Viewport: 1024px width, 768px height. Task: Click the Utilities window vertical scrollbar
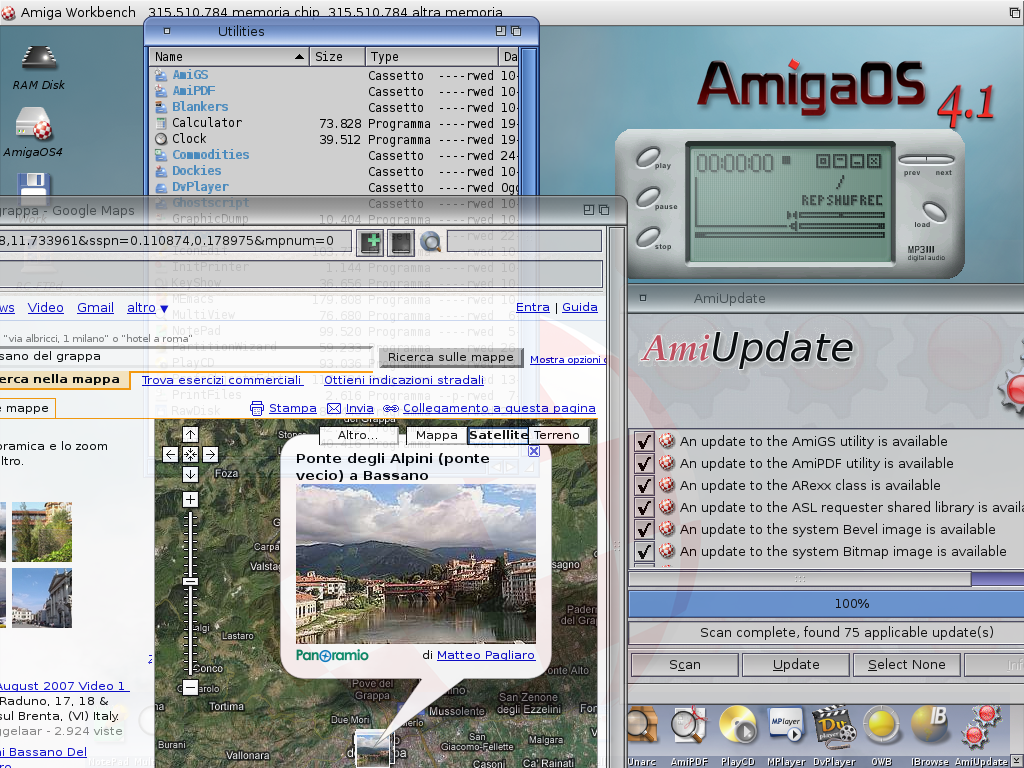[528, 124]
